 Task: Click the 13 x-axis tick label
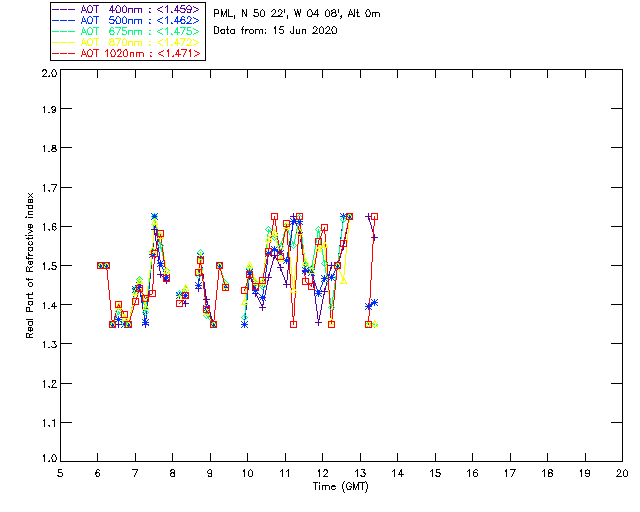(x=360, y=473)
